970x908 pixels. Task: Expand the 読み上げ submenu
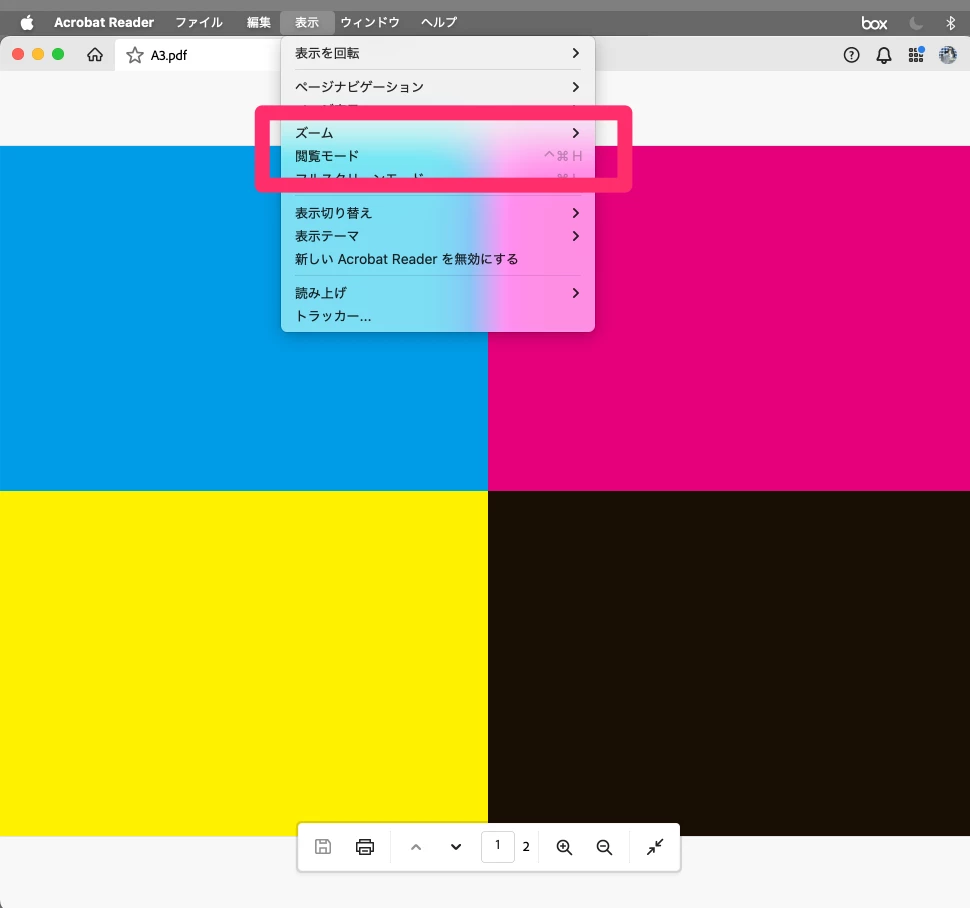coord(437,293)
